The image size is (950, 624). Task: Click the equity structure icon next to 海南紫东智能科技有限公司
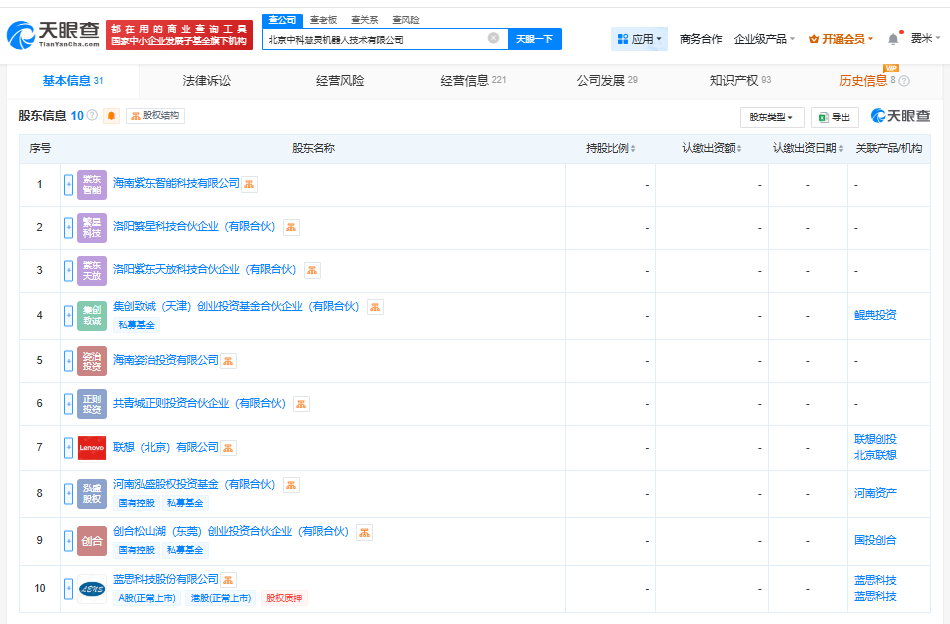(249, 184)
